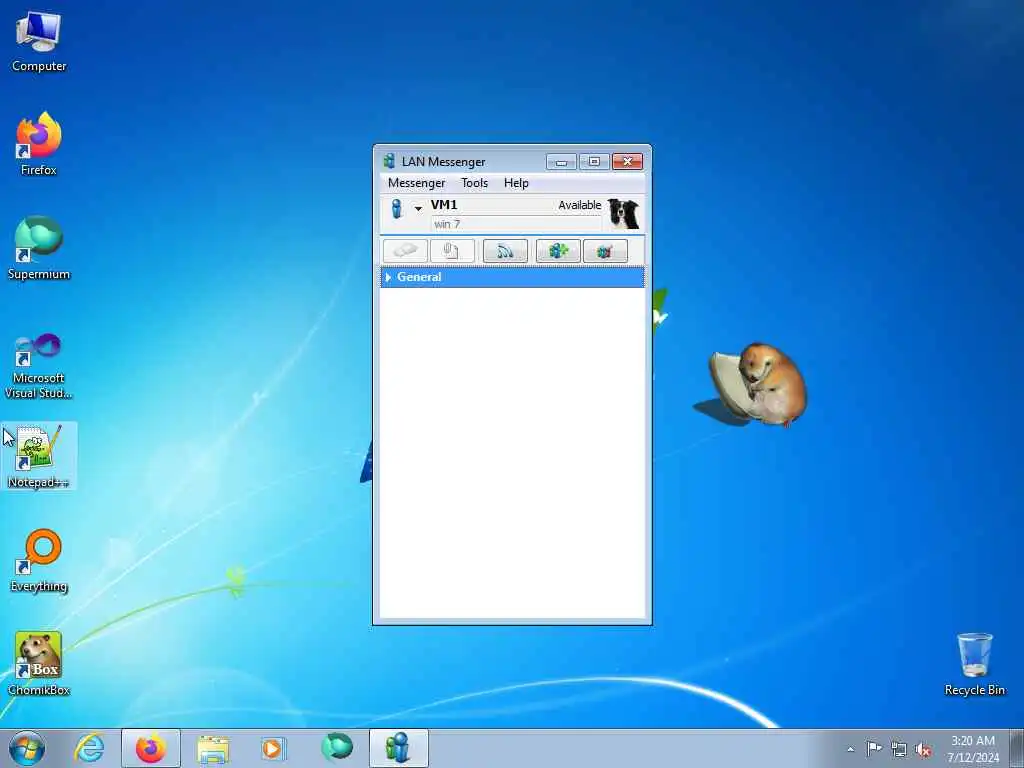Select the Notepad++ desktop shortcut

39,456
